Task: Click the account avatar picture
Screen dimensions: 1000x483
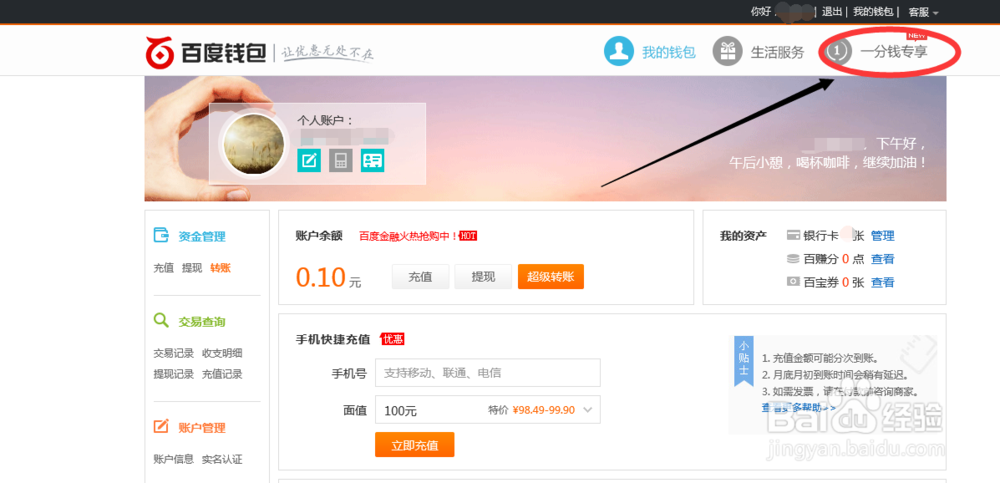Action: click(254, 144)
